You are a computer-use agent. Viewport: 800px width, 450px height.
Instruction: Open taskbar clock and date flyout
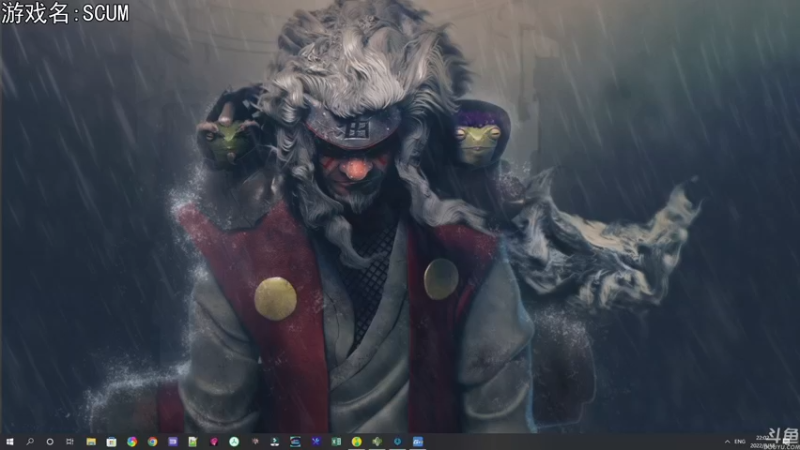click(x=761, y=442)
